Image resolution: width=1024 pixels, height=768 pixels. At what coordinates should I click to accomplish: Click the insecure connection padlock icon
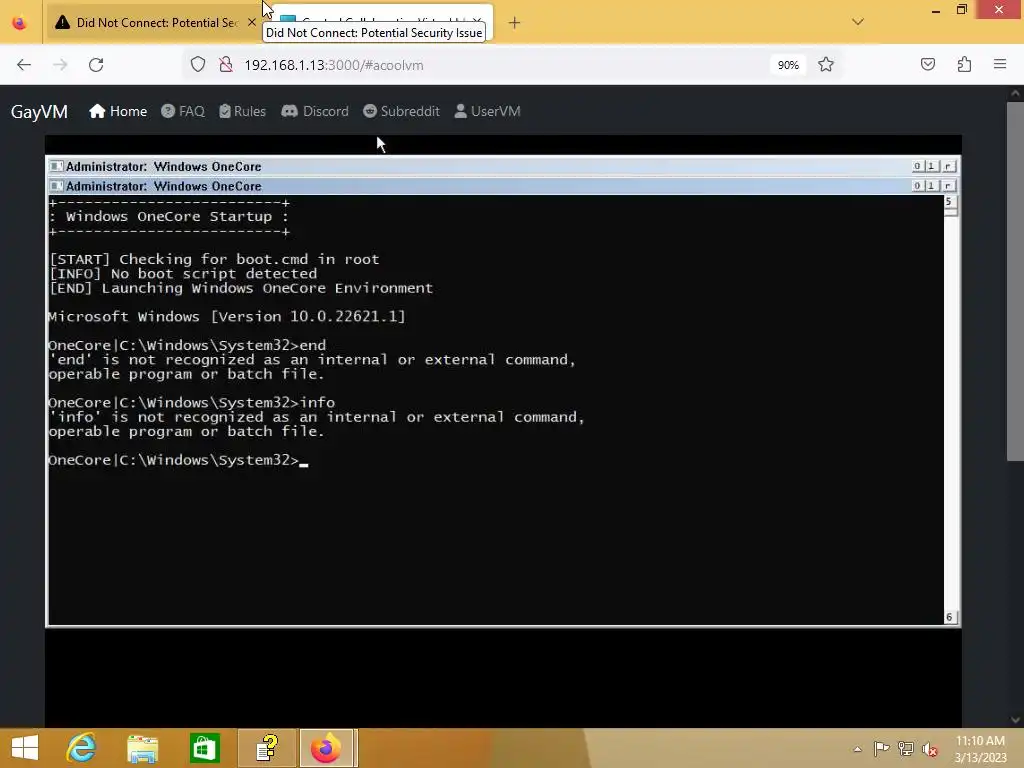point(226,65)
